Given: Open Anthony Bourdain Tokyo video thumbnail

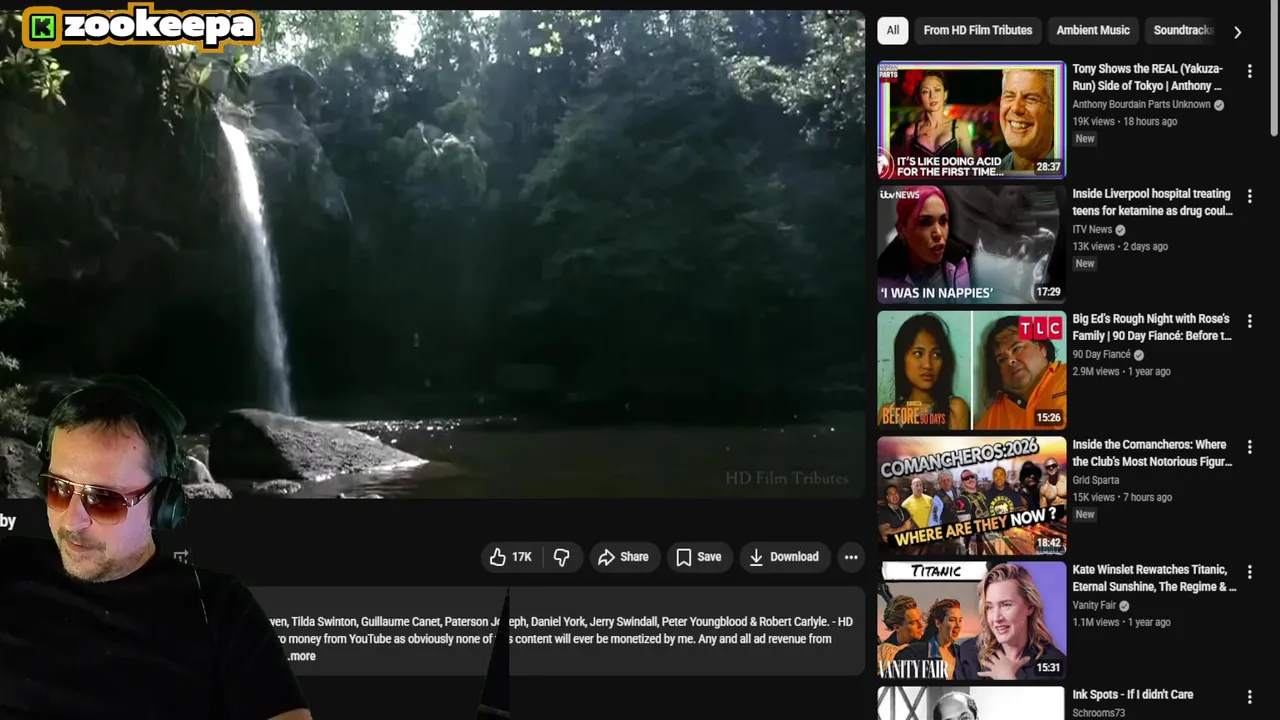Looking at the screenshot, I should 971,120.
